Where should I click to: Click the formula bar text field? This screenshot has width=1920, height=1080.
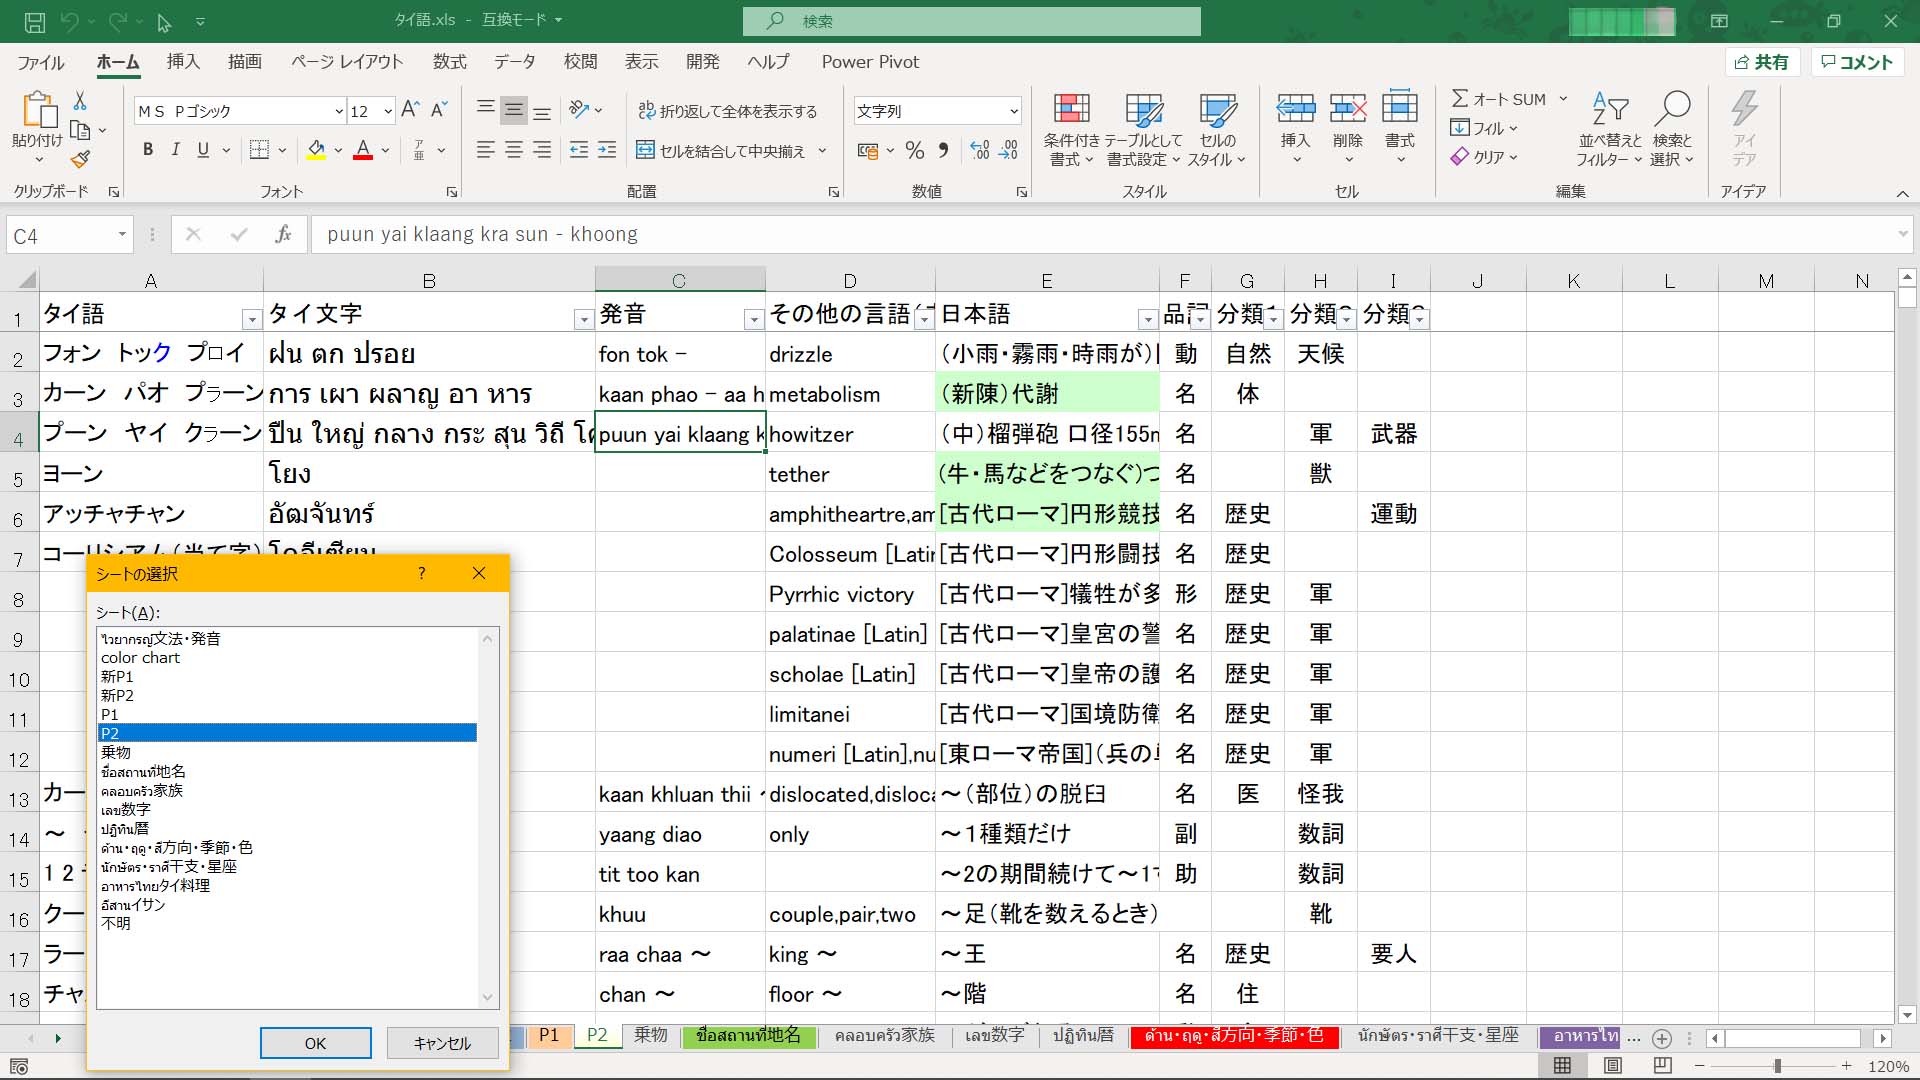(1100, 235)
